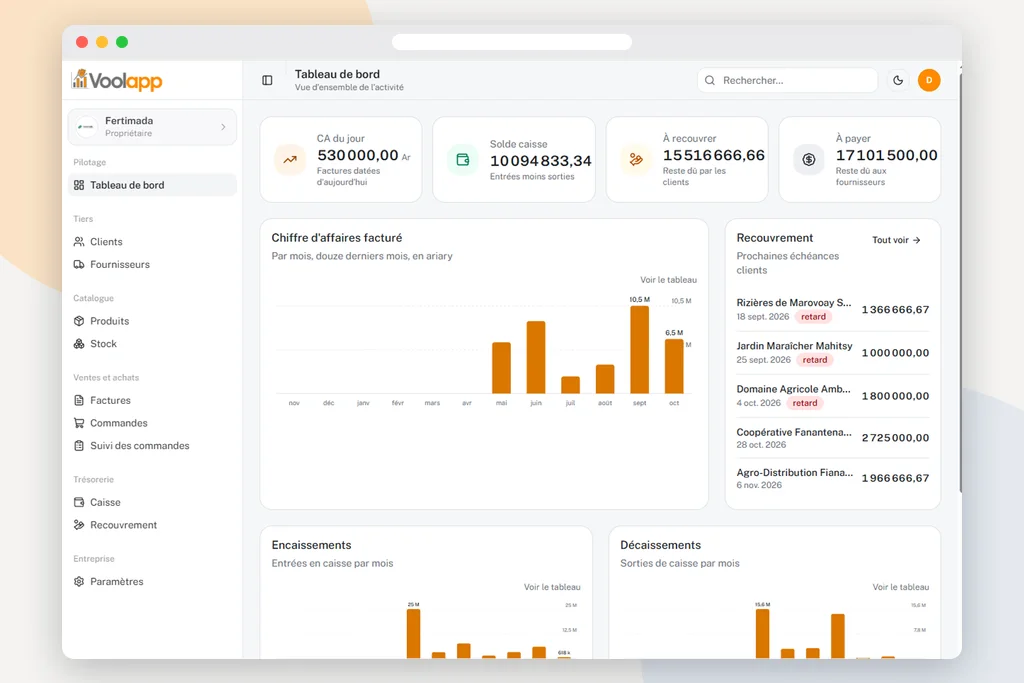Click retard badge next to 25 sept. 2026
Viewport: 1024px width, 683px height.
815,360
